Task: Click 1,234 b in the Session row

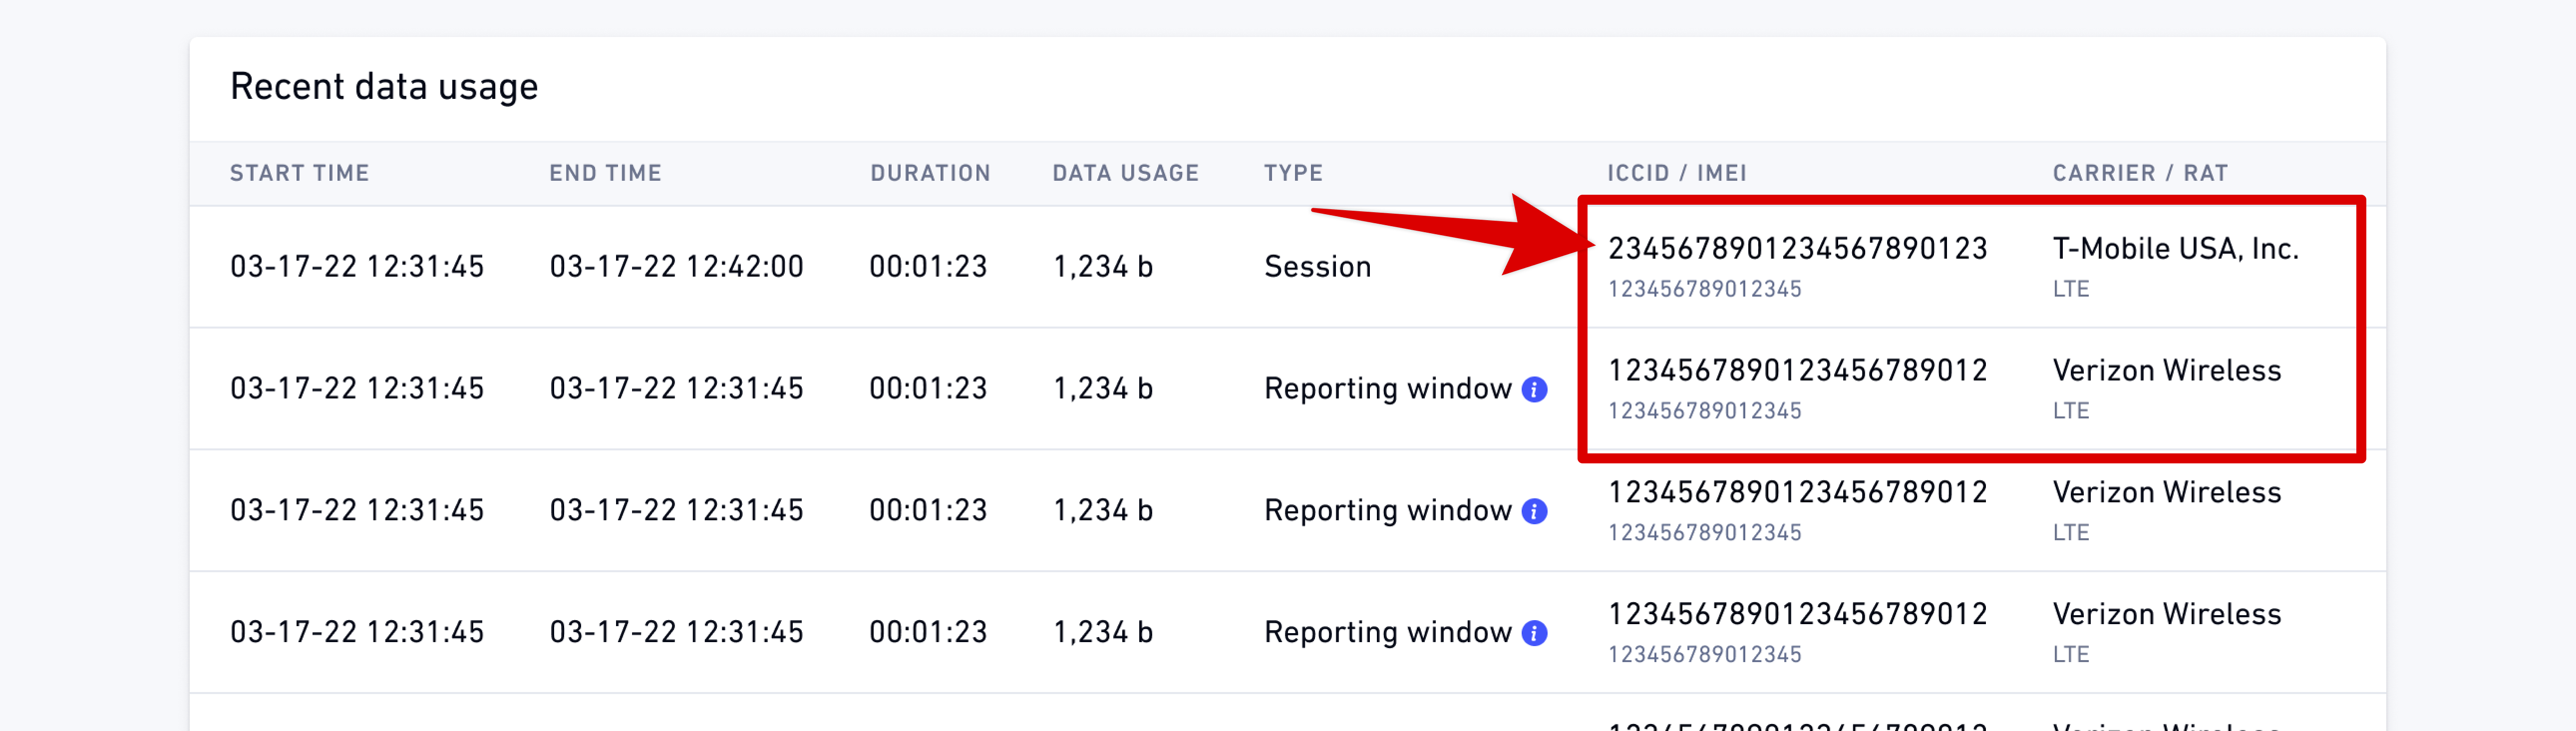Action: pyautogui.click(x=1103, y=267)
